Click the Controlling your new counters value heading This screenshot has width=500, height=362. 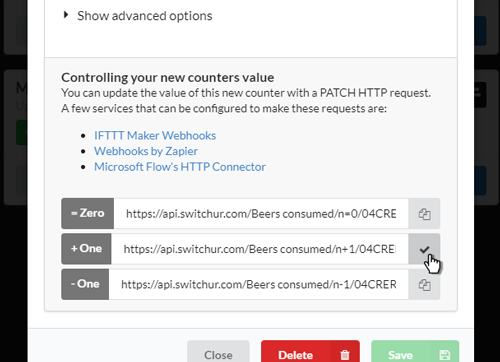pos(168,77)
